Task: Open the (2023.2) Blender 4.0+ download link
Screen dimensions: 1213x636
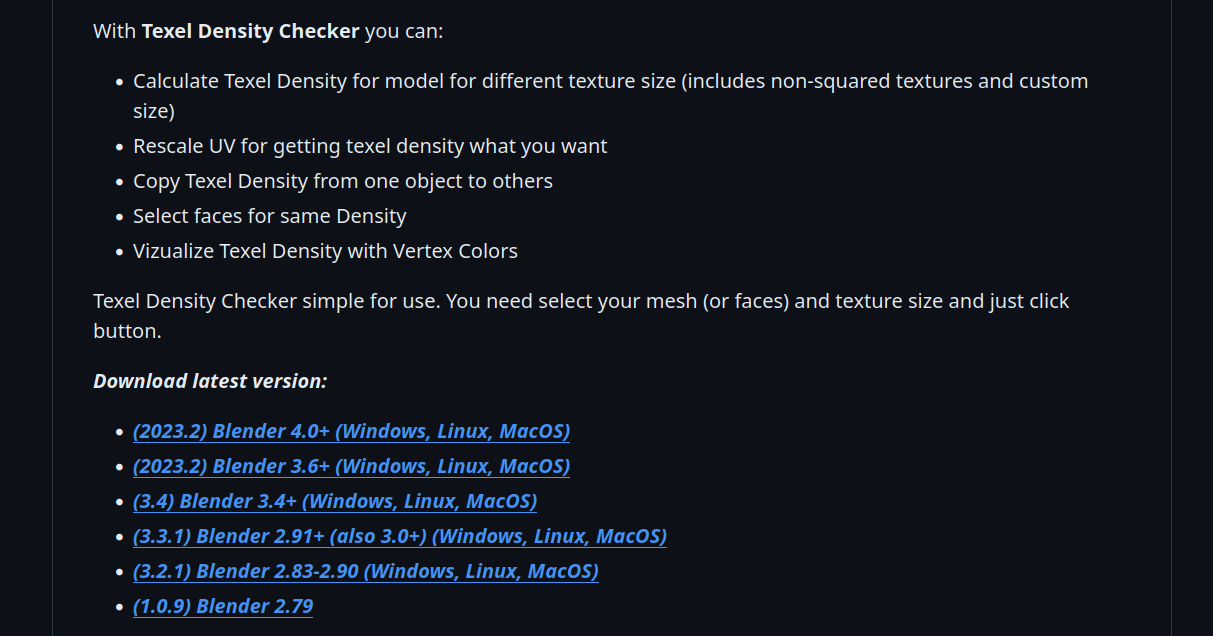Action: pos(351,432)
